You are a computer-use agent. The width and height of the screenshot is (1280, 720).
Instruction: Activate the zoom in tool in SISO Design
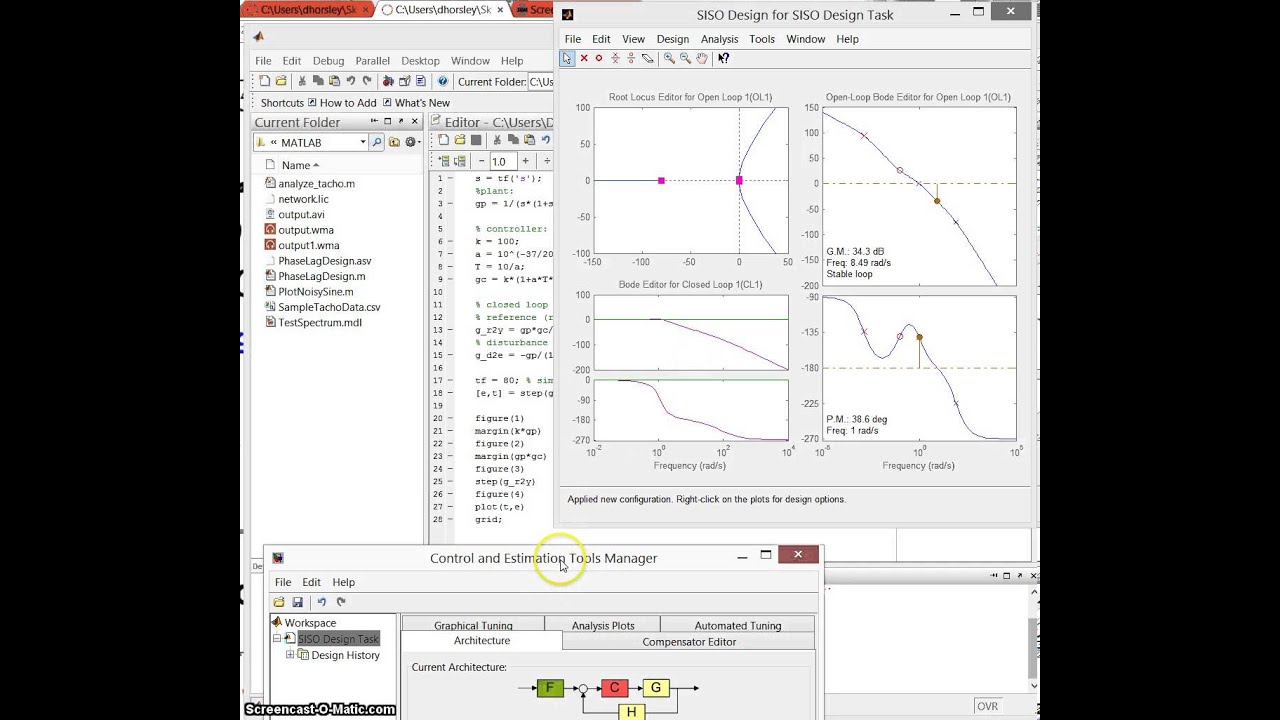pos(669,58)
